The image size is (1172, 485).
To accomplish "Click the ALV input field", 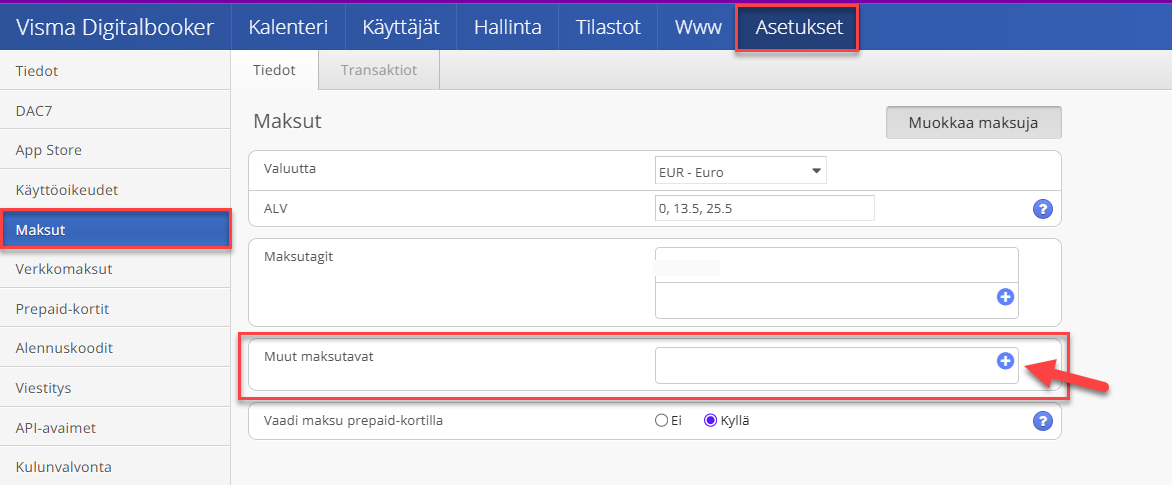I will point(765,208).
